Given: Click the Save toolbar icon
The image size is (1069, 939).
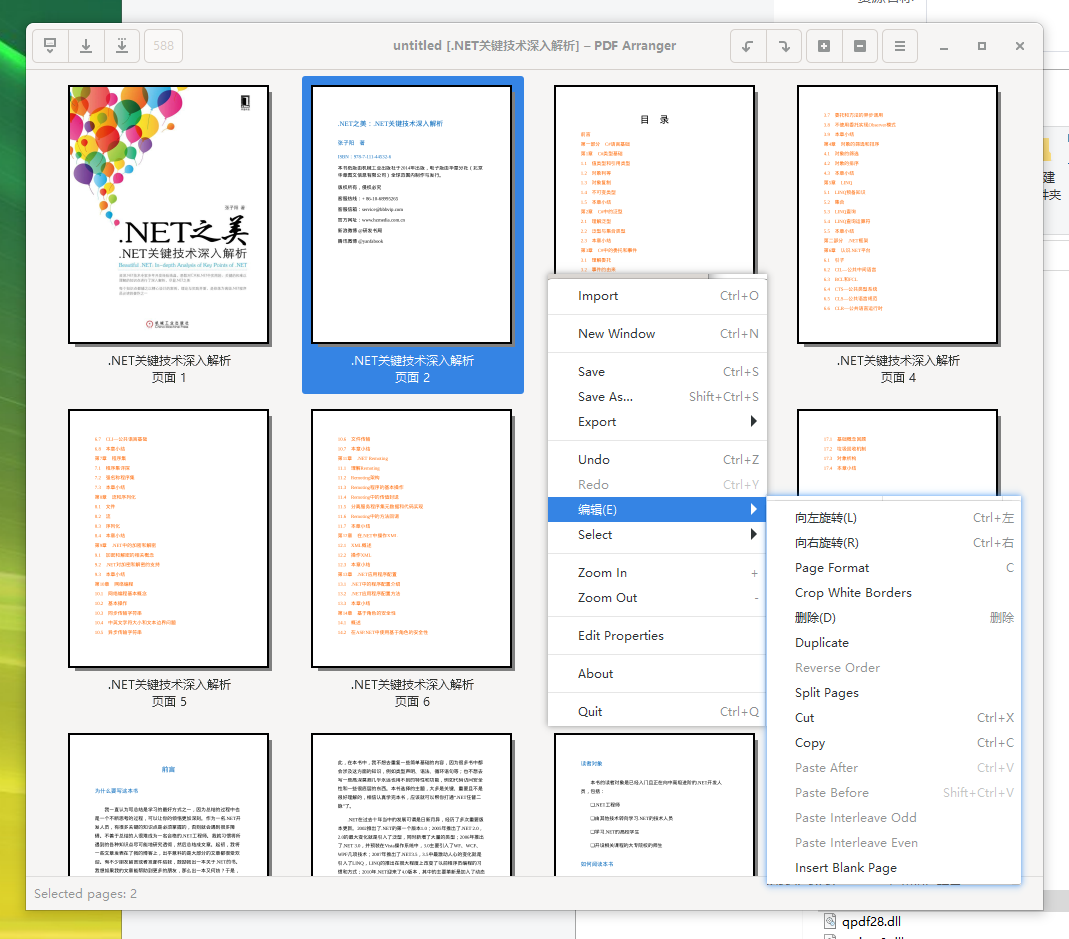Looking at the screenshot, I should pyautogui.click(x=86, y=46).
